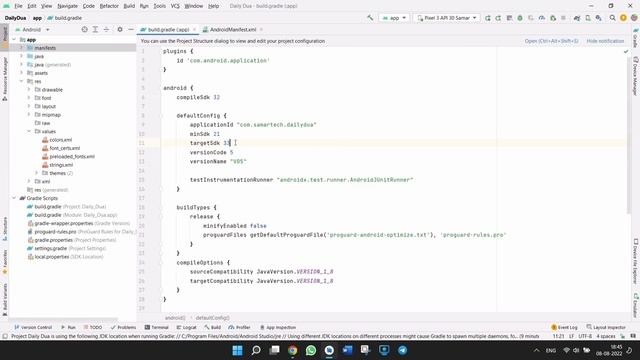The width and height of the screenshot is (640, 360).
Task: Click Hide notification link
Action: tap(605, 41)
